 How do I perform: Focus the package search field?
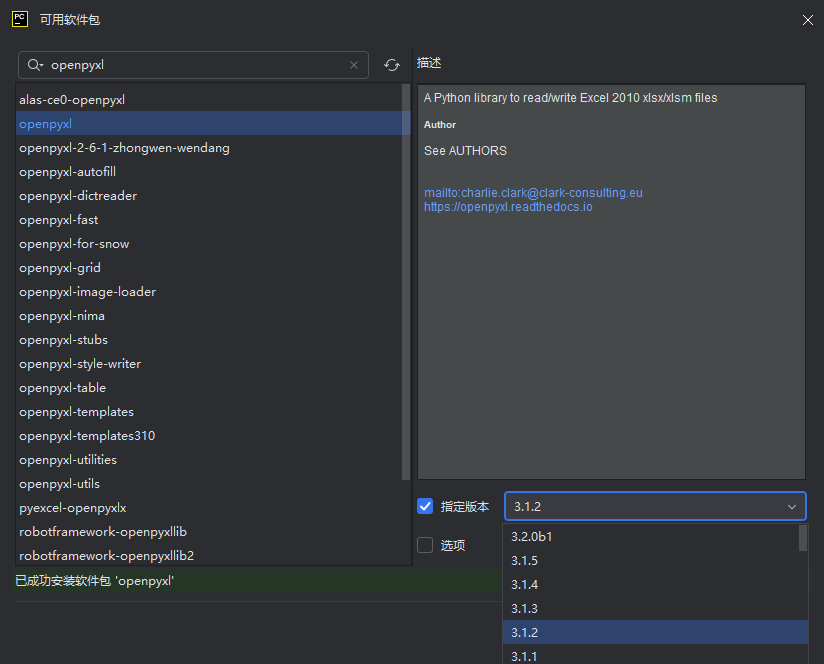193,65
